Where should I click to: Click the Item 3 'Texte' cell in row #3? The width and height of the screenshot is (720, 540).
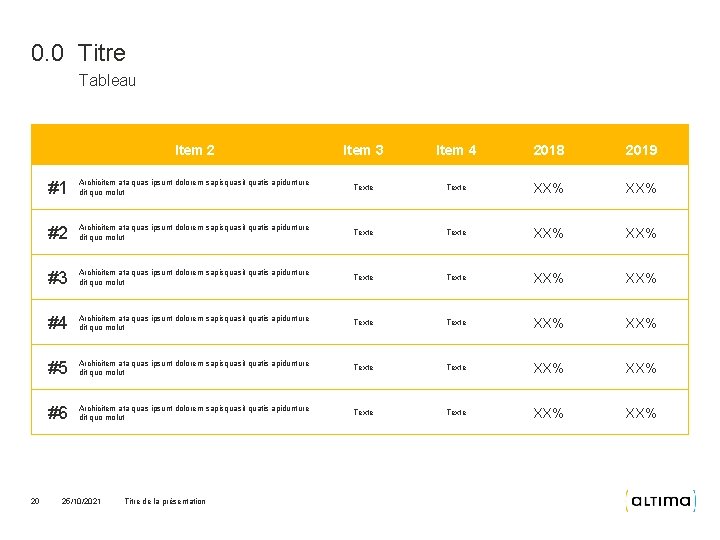[x=363, y=277]
